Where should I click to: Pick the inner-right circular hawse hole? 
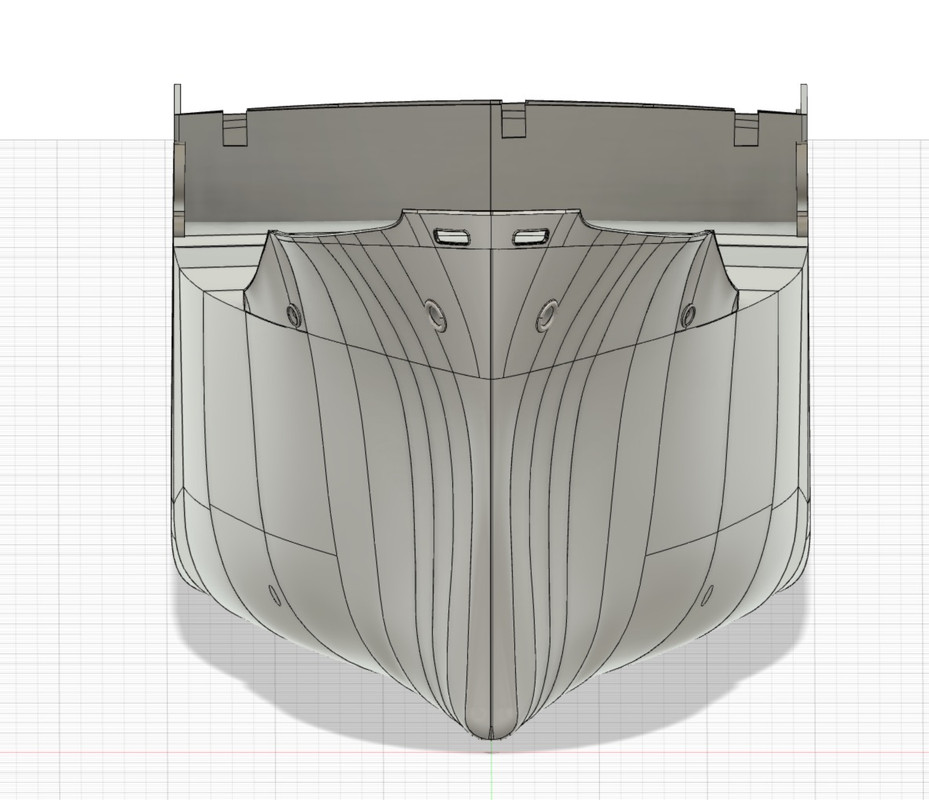(546, 315)
